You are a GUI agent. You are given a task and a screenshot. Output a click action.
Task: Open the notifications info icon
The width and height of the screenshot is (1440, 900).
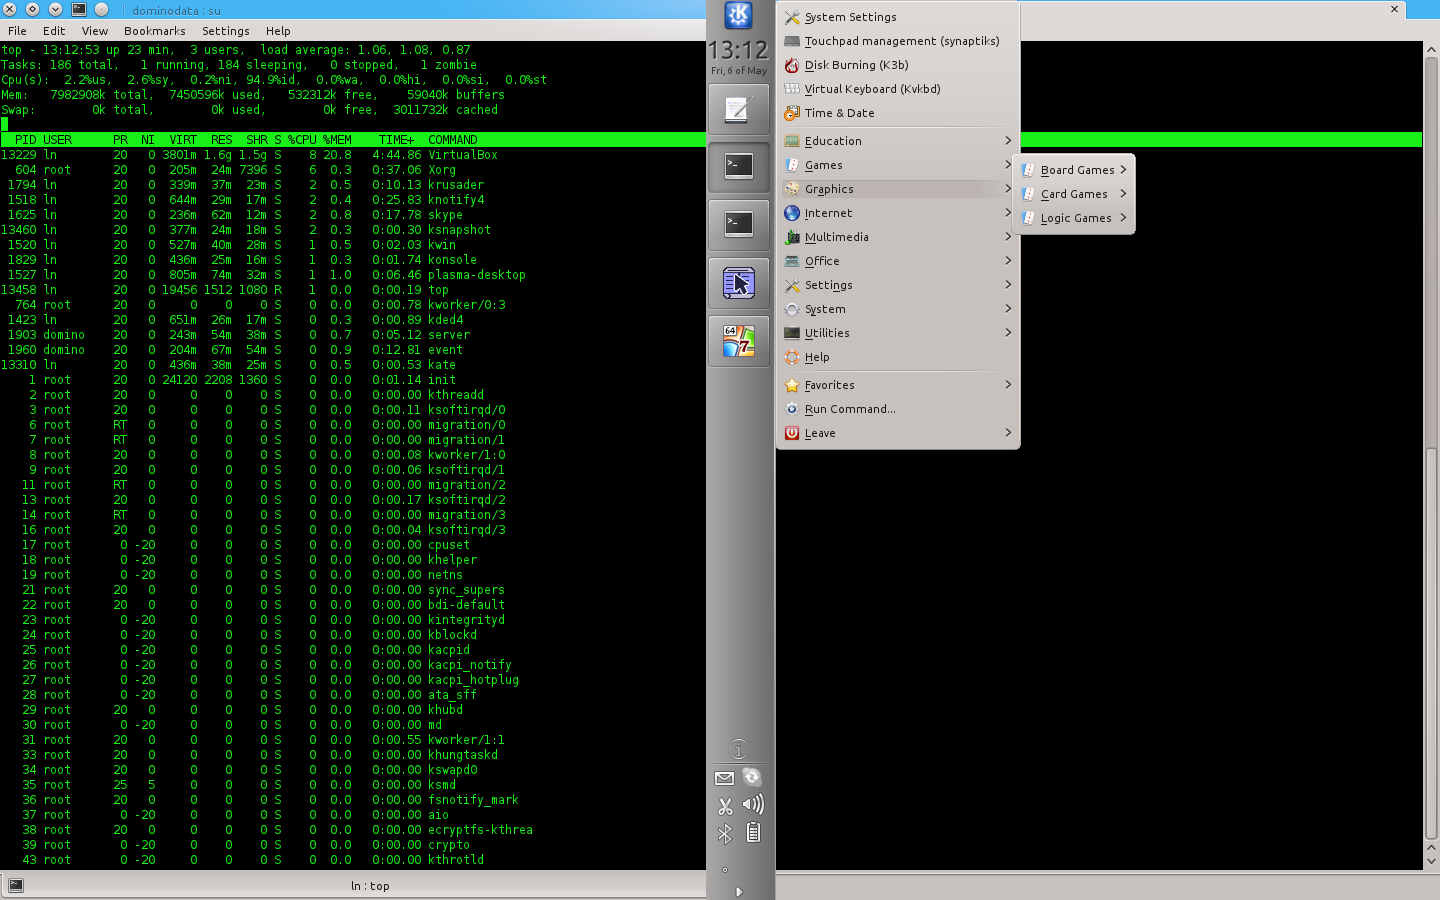(x=738, y=749)
